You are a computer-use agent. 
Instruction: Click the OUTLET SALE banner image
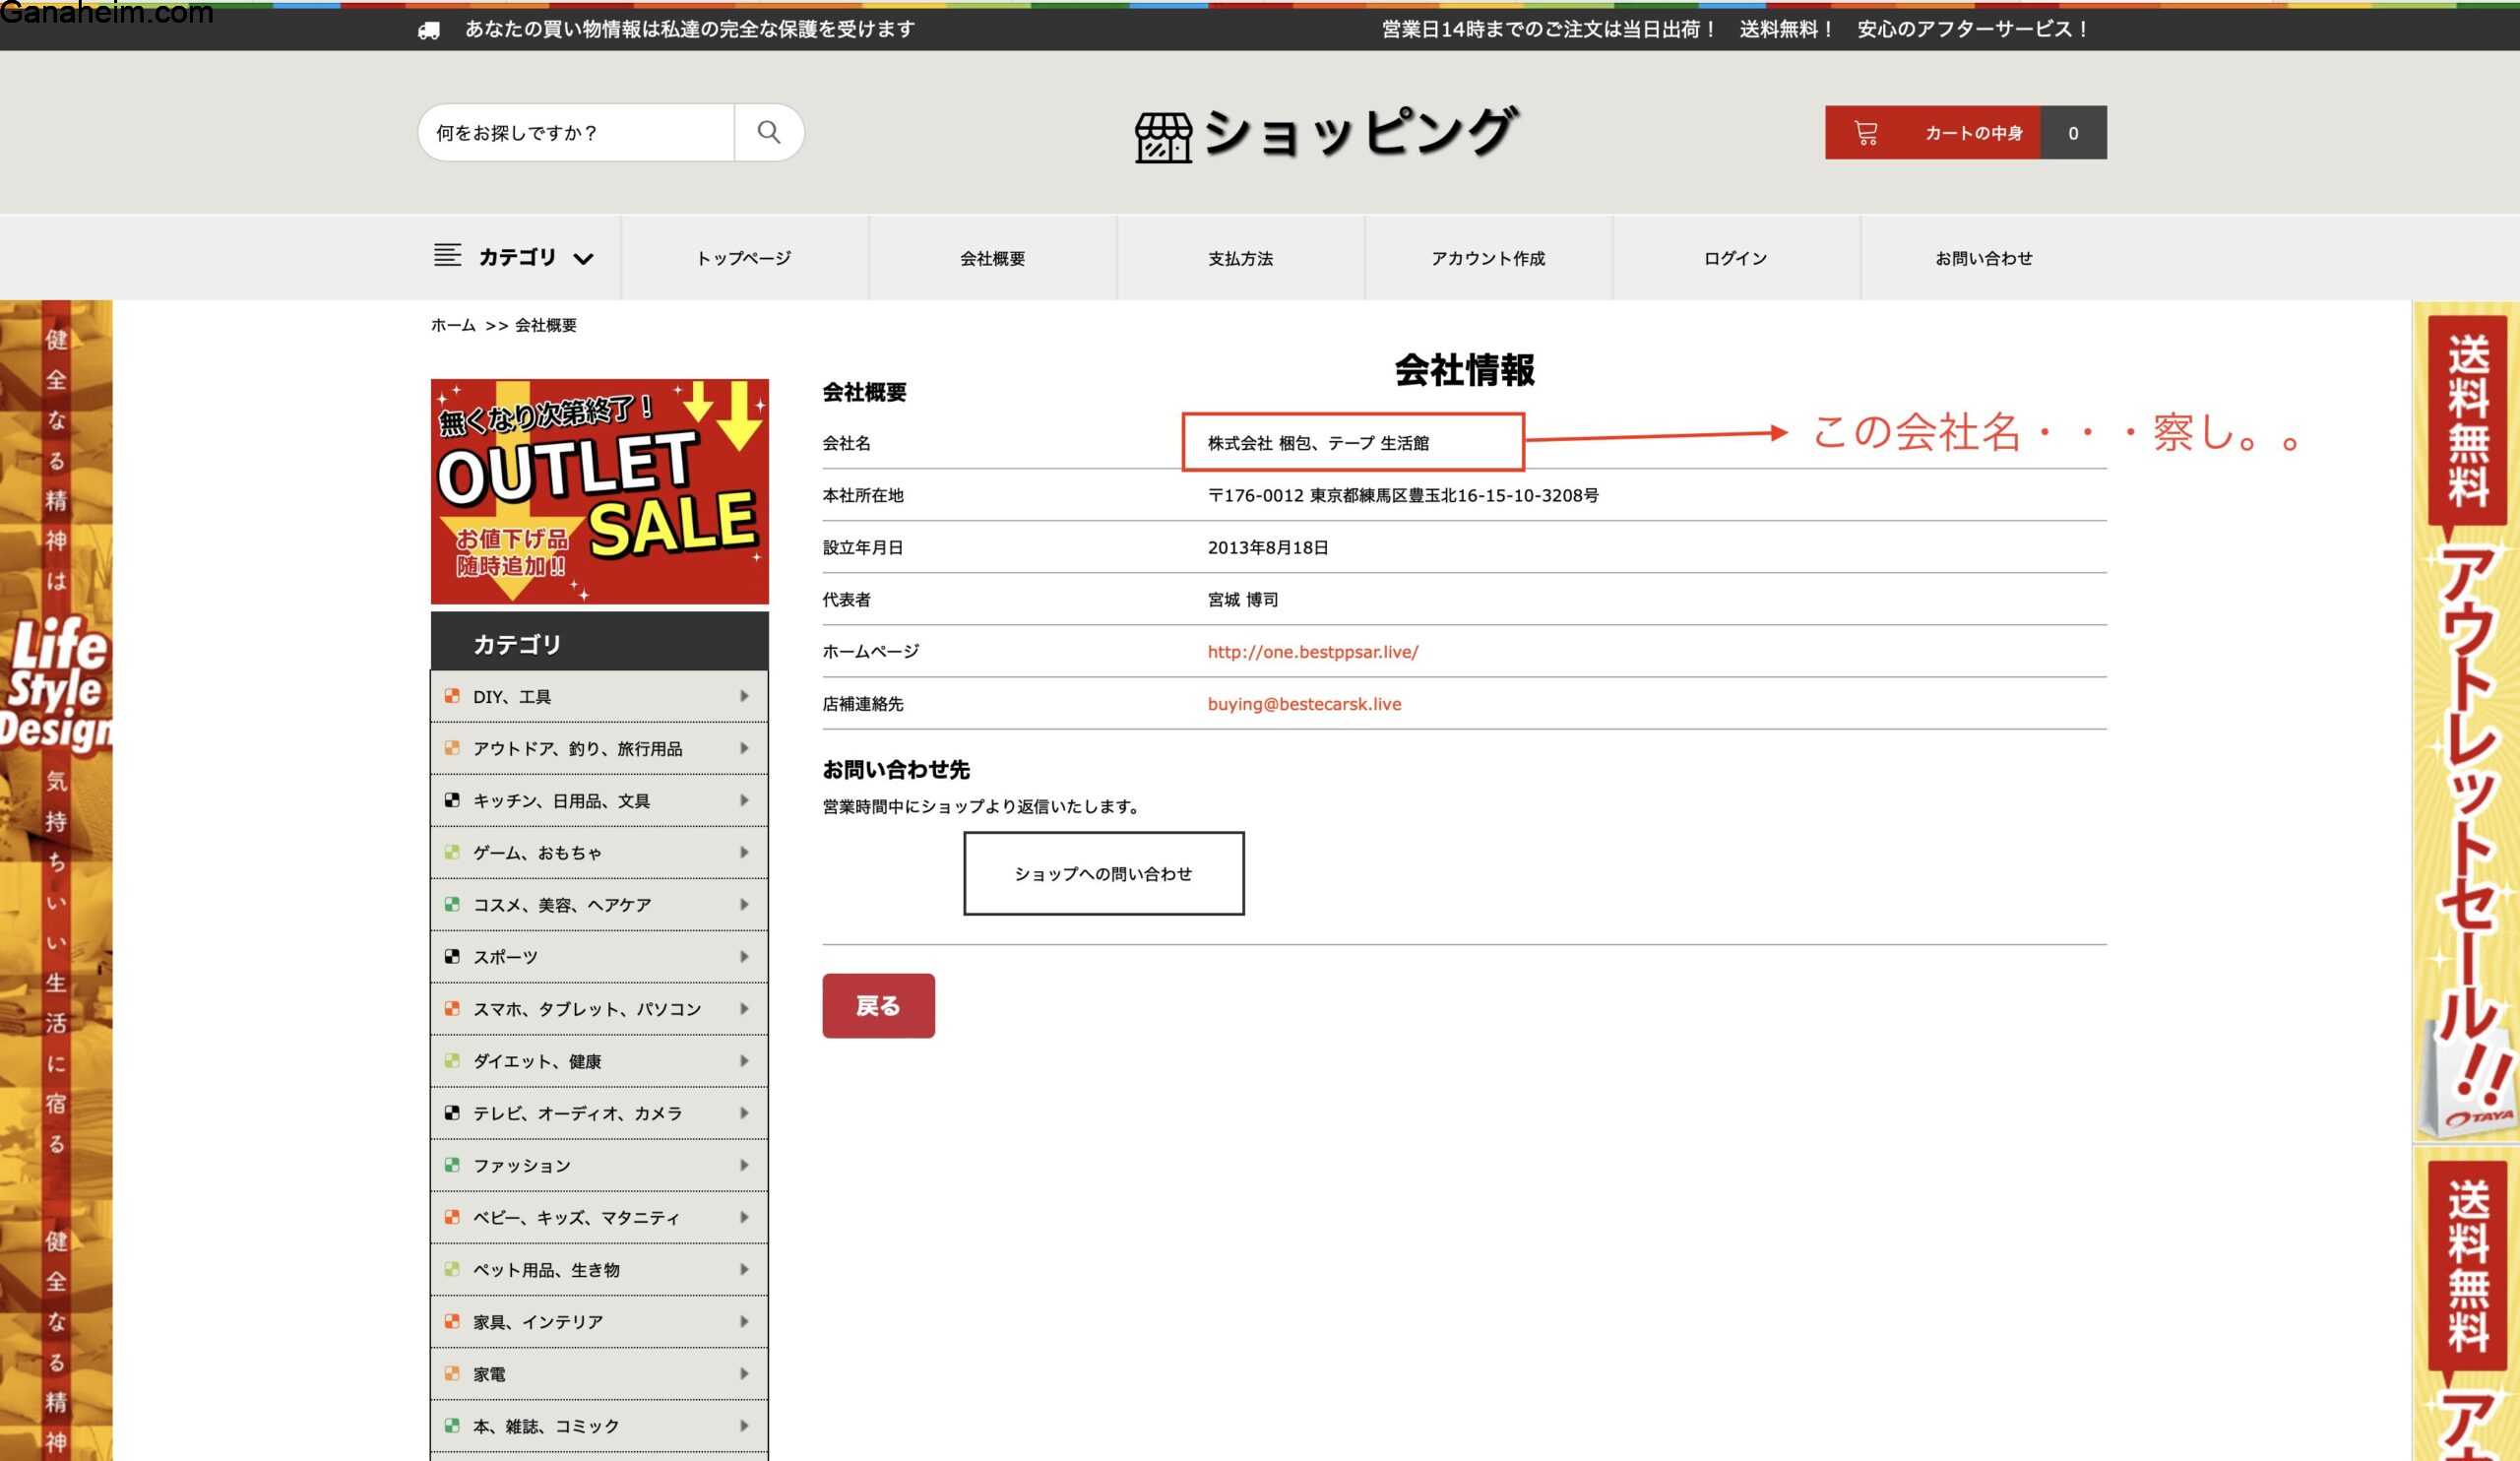599,491
